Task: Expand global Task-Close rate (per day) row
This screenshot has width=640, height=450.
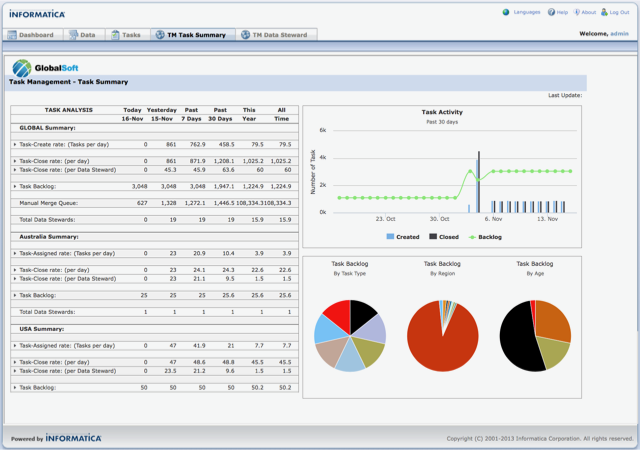Action: [x=15, y=161]
